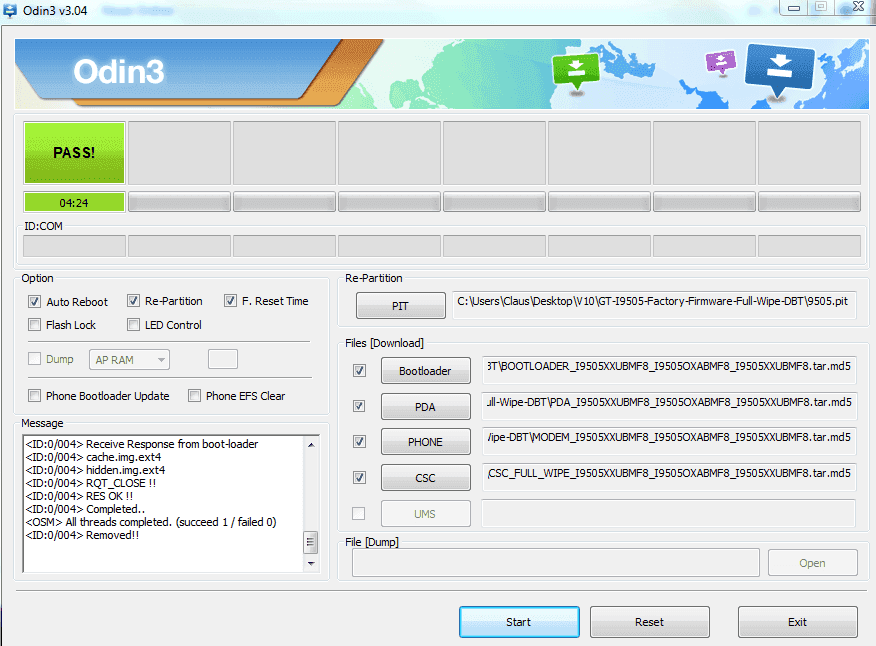This screenshot has width=876, height=646.
Task: Click the message log scroll up arrow
Action: click(311, 445)
